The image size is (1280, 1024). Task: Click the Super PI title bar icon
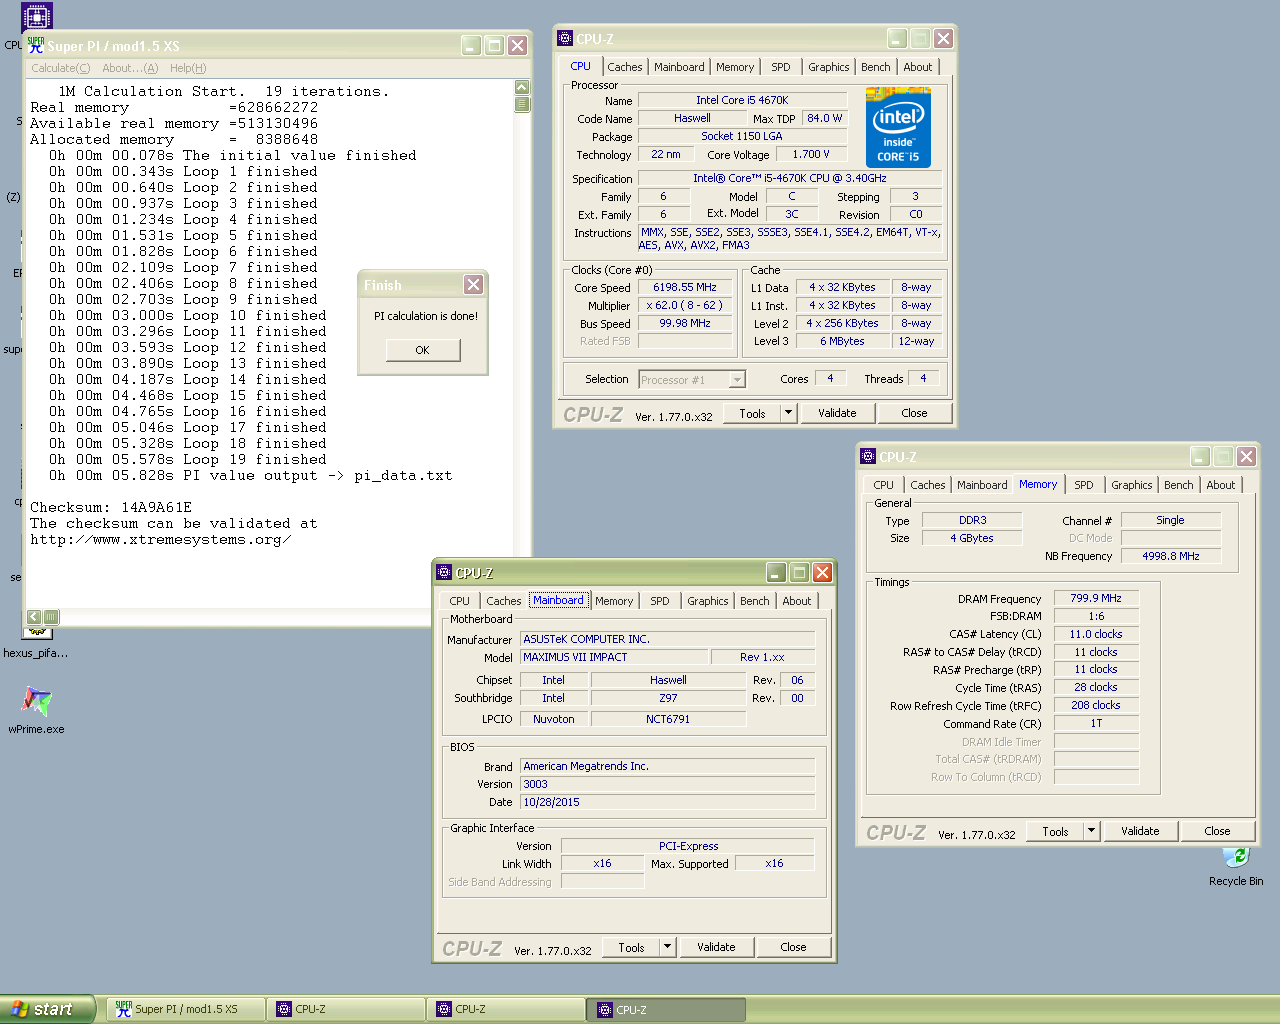tap(36, 46)
